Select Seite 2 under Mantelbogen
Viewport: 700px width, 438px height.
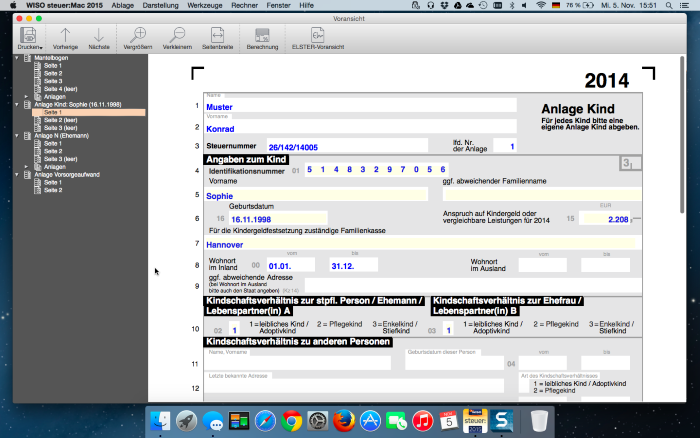(53, 73)
